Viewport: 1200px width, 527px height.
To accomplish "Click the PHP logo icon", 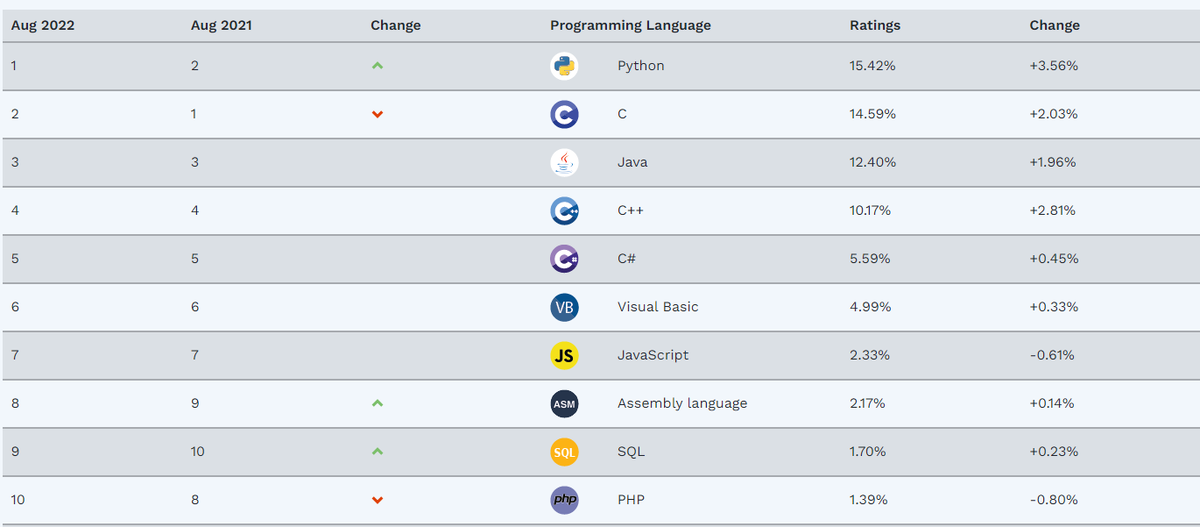I will [x=564, y=500].
